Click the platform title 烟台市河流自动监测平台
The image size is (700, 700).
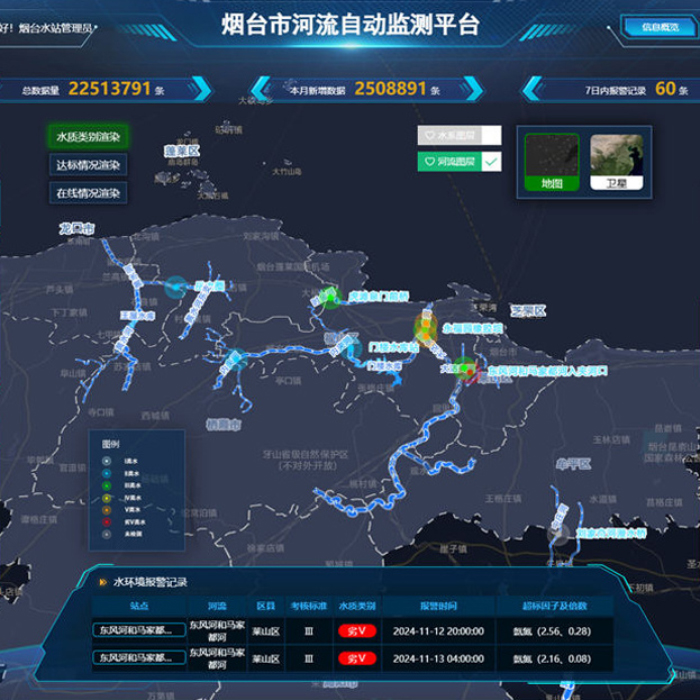point(350,24)
